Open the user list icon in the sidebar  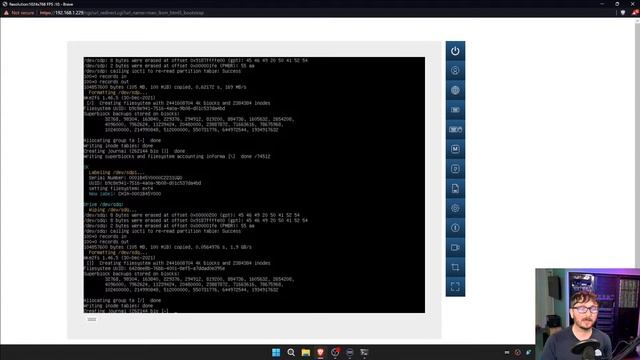tap(455, 71)
